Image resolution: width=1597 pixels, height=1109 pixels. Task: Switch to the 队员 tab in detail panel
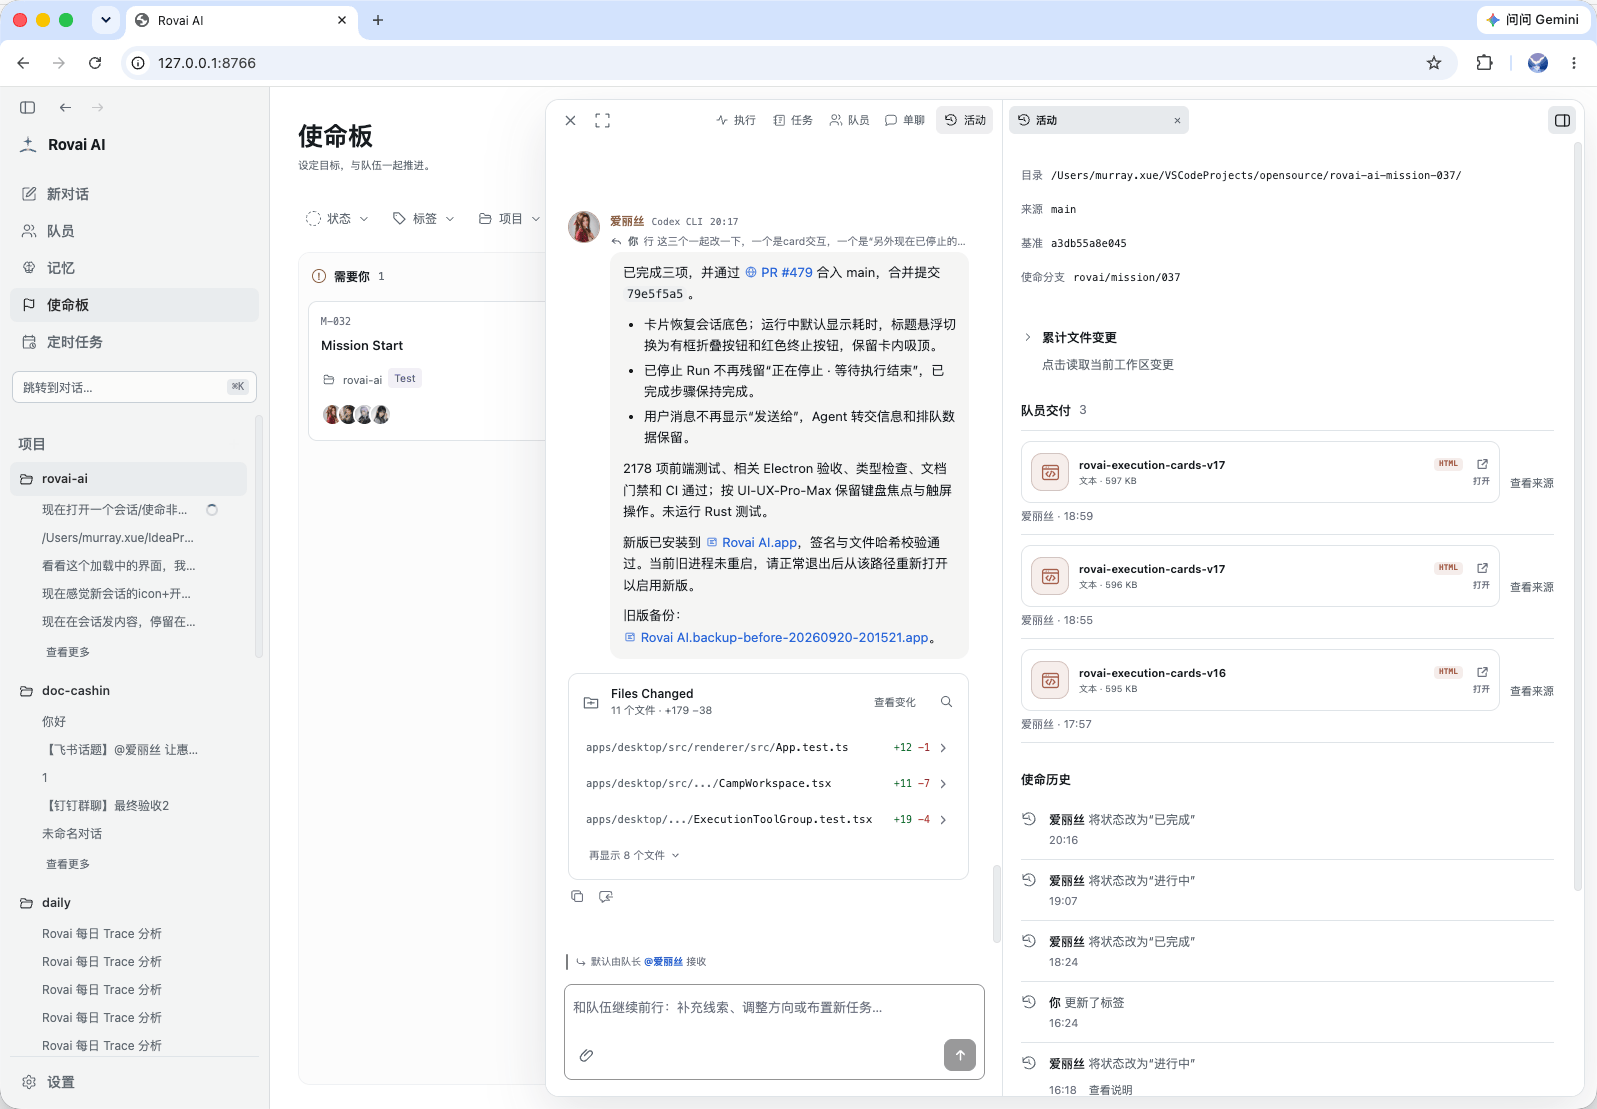(850, 120)
